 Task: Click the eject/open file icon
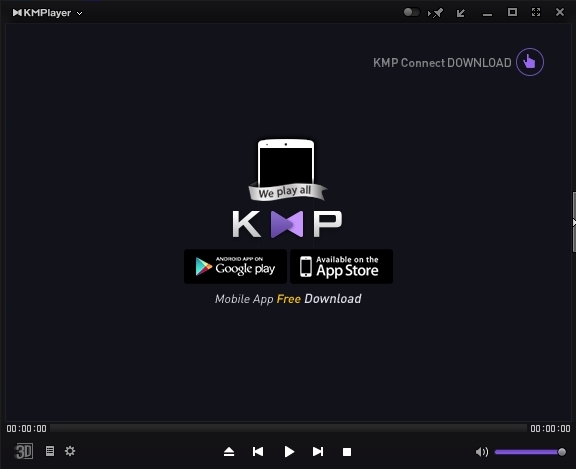[229, 452]
